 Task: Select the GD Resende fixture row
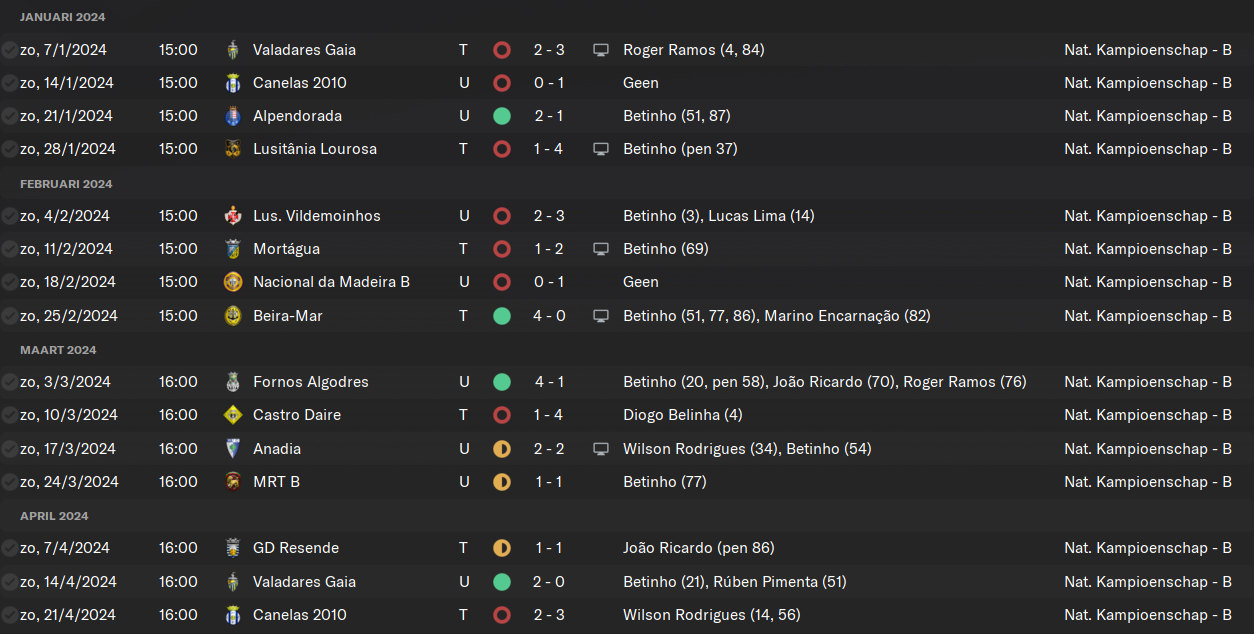click(x=627, y=548)
